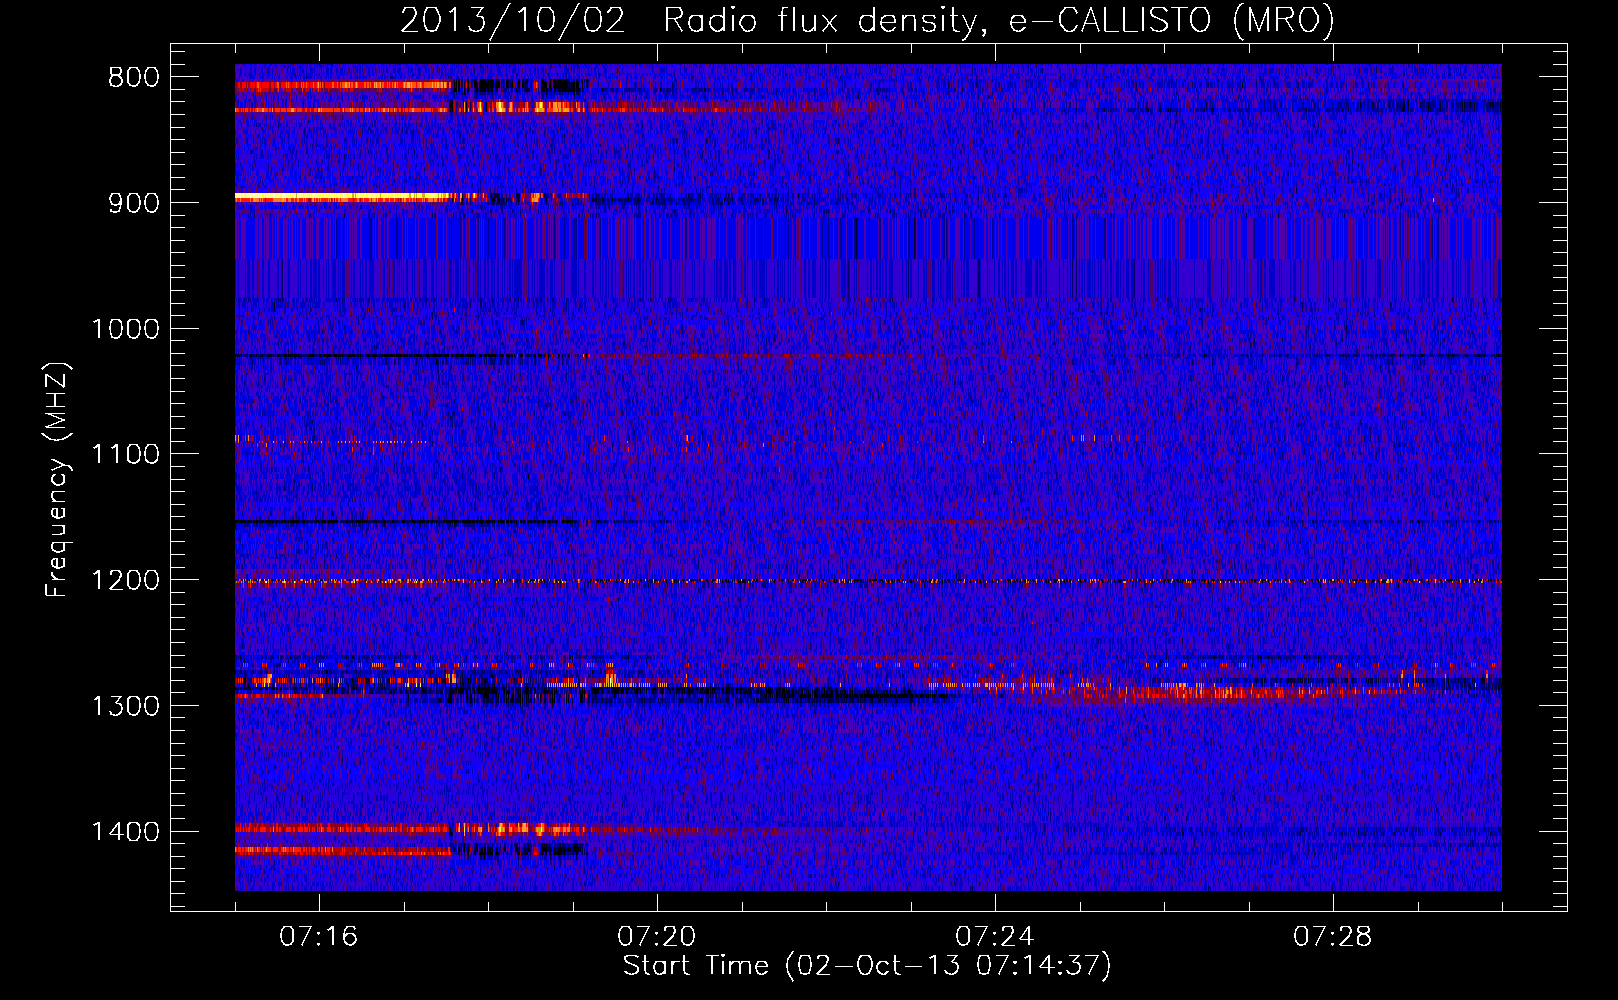Select the 1100 frequency tick label

point(125,455)
